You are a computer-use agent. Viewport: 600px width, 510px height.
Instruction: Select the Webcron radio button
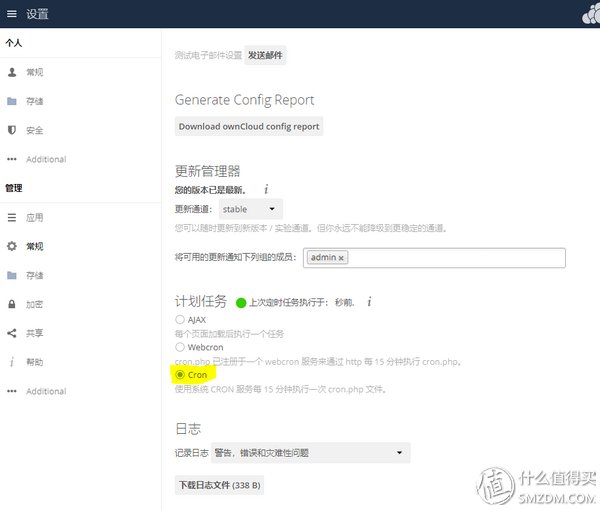pos(180,347)
